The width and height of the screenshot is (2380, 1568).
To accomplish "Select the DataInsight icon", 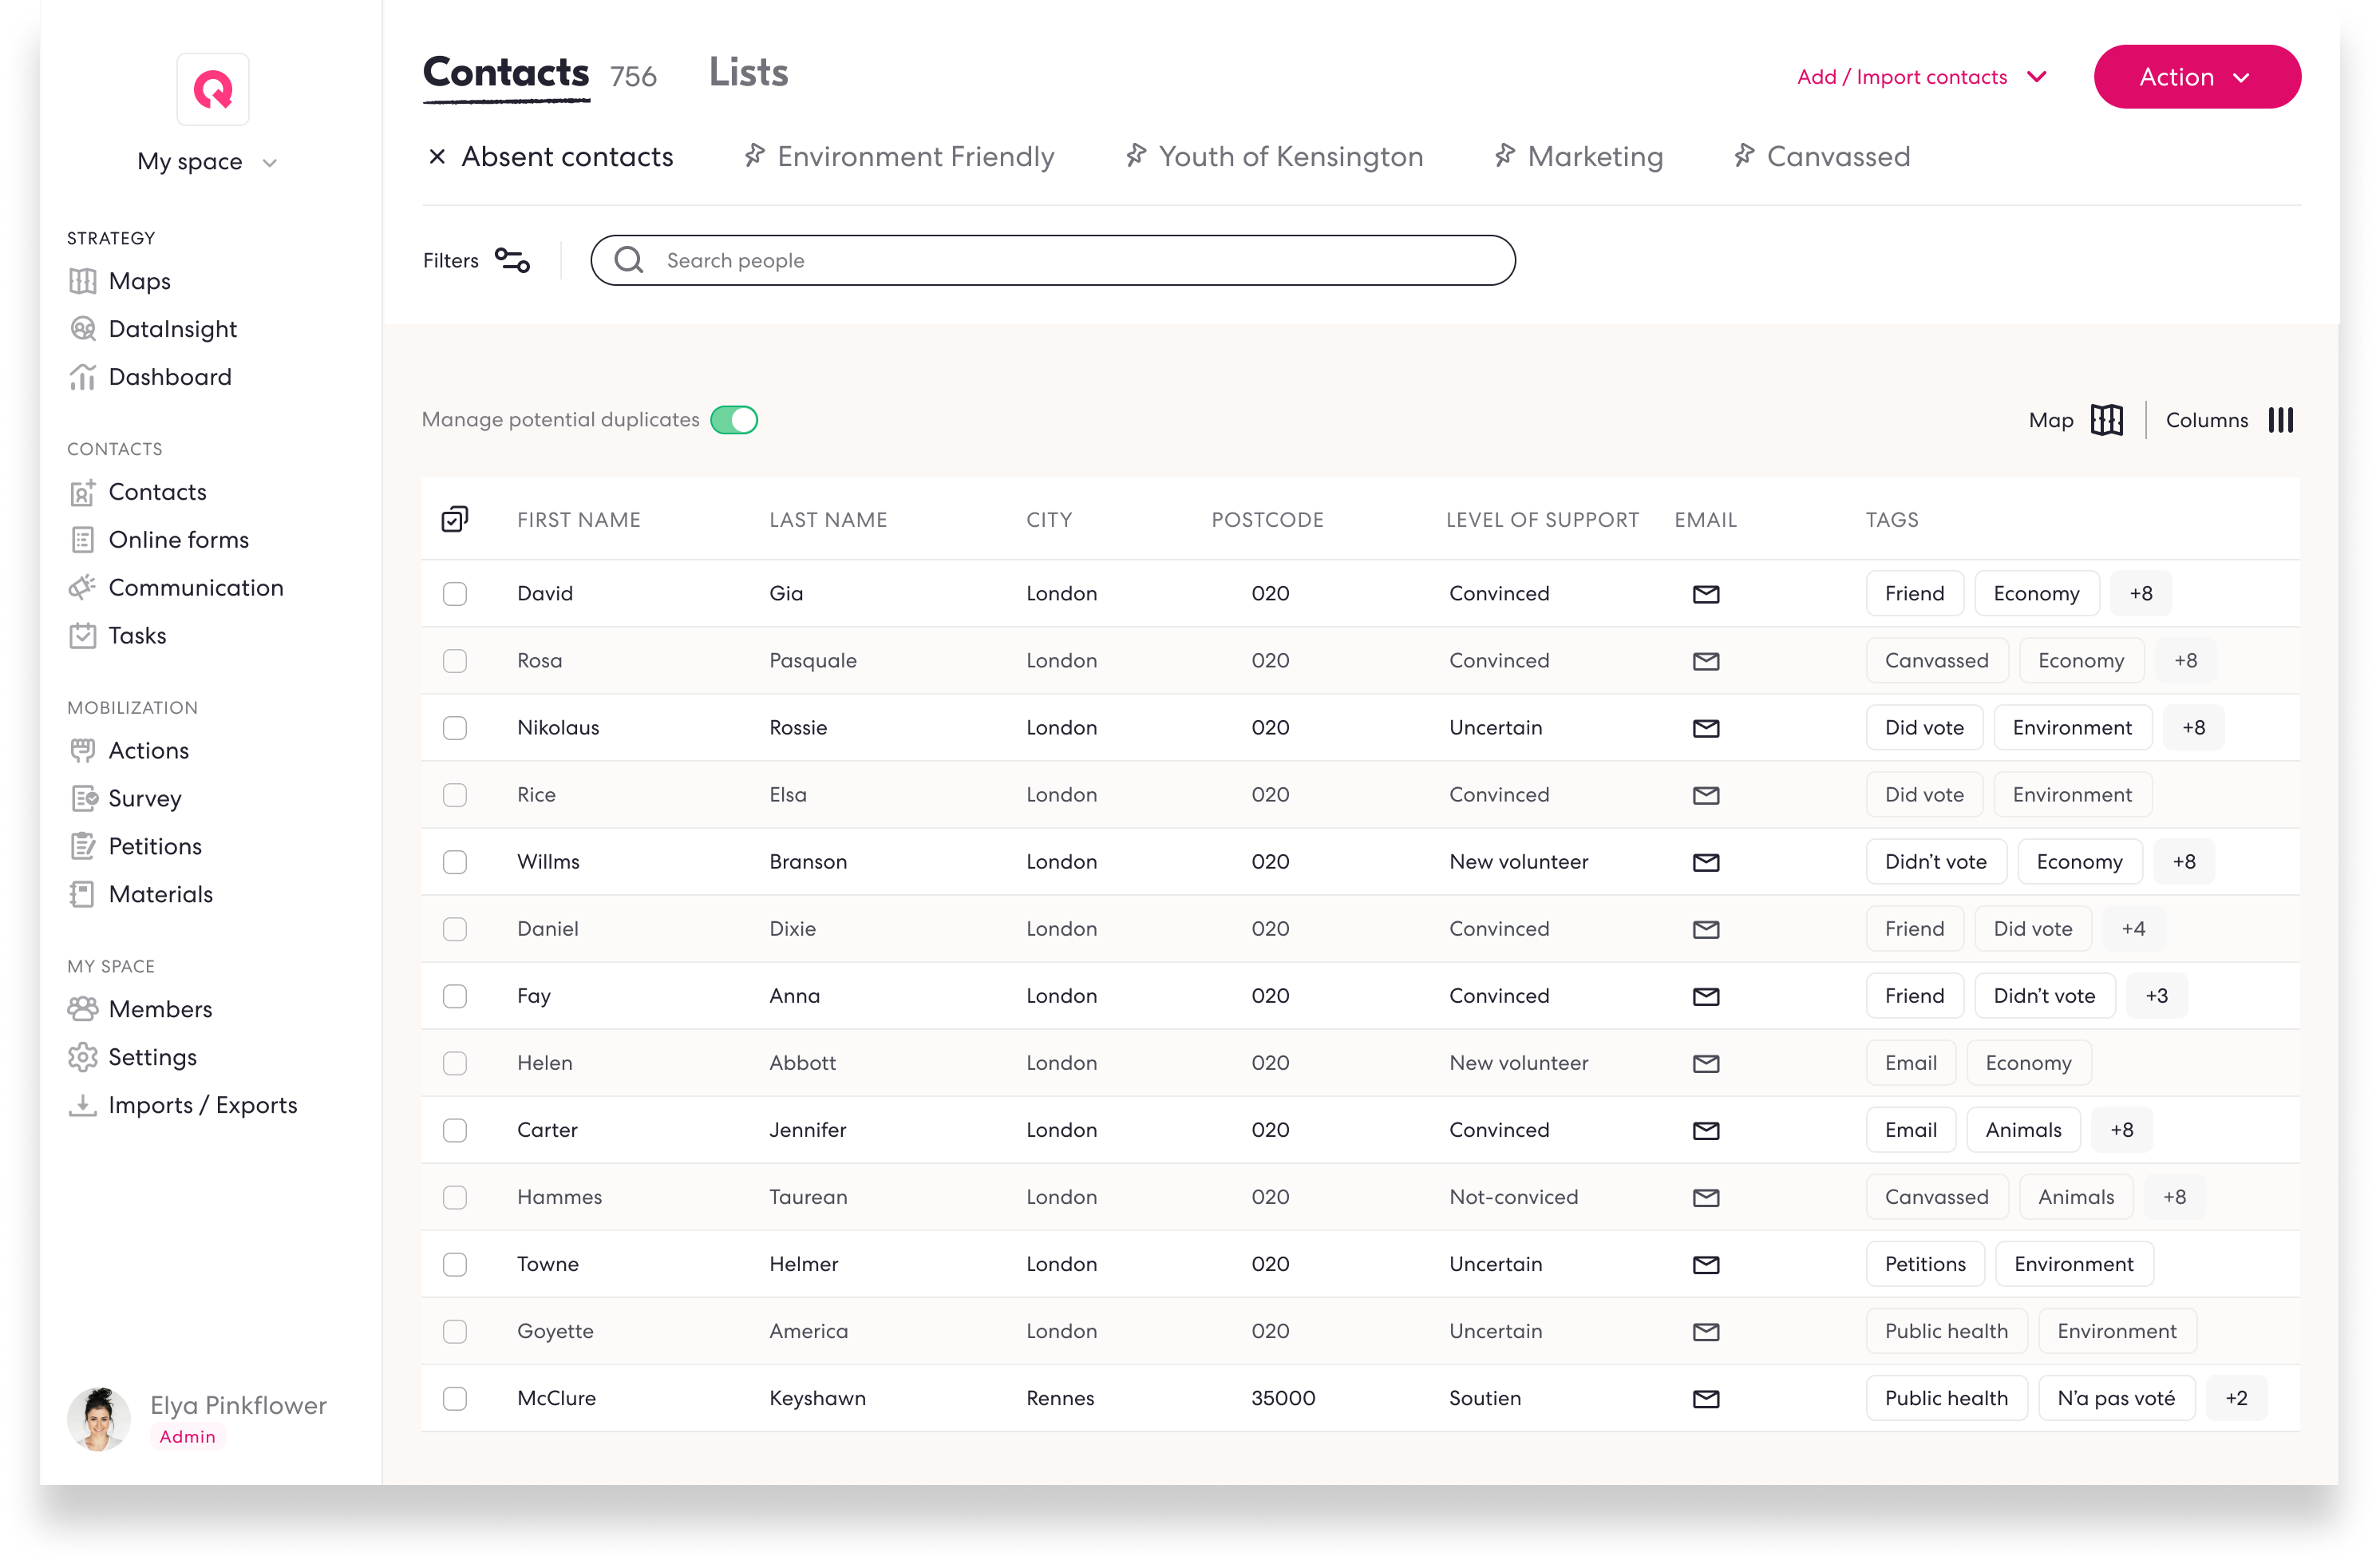I will pyautogui.click(x=84, y=328).
